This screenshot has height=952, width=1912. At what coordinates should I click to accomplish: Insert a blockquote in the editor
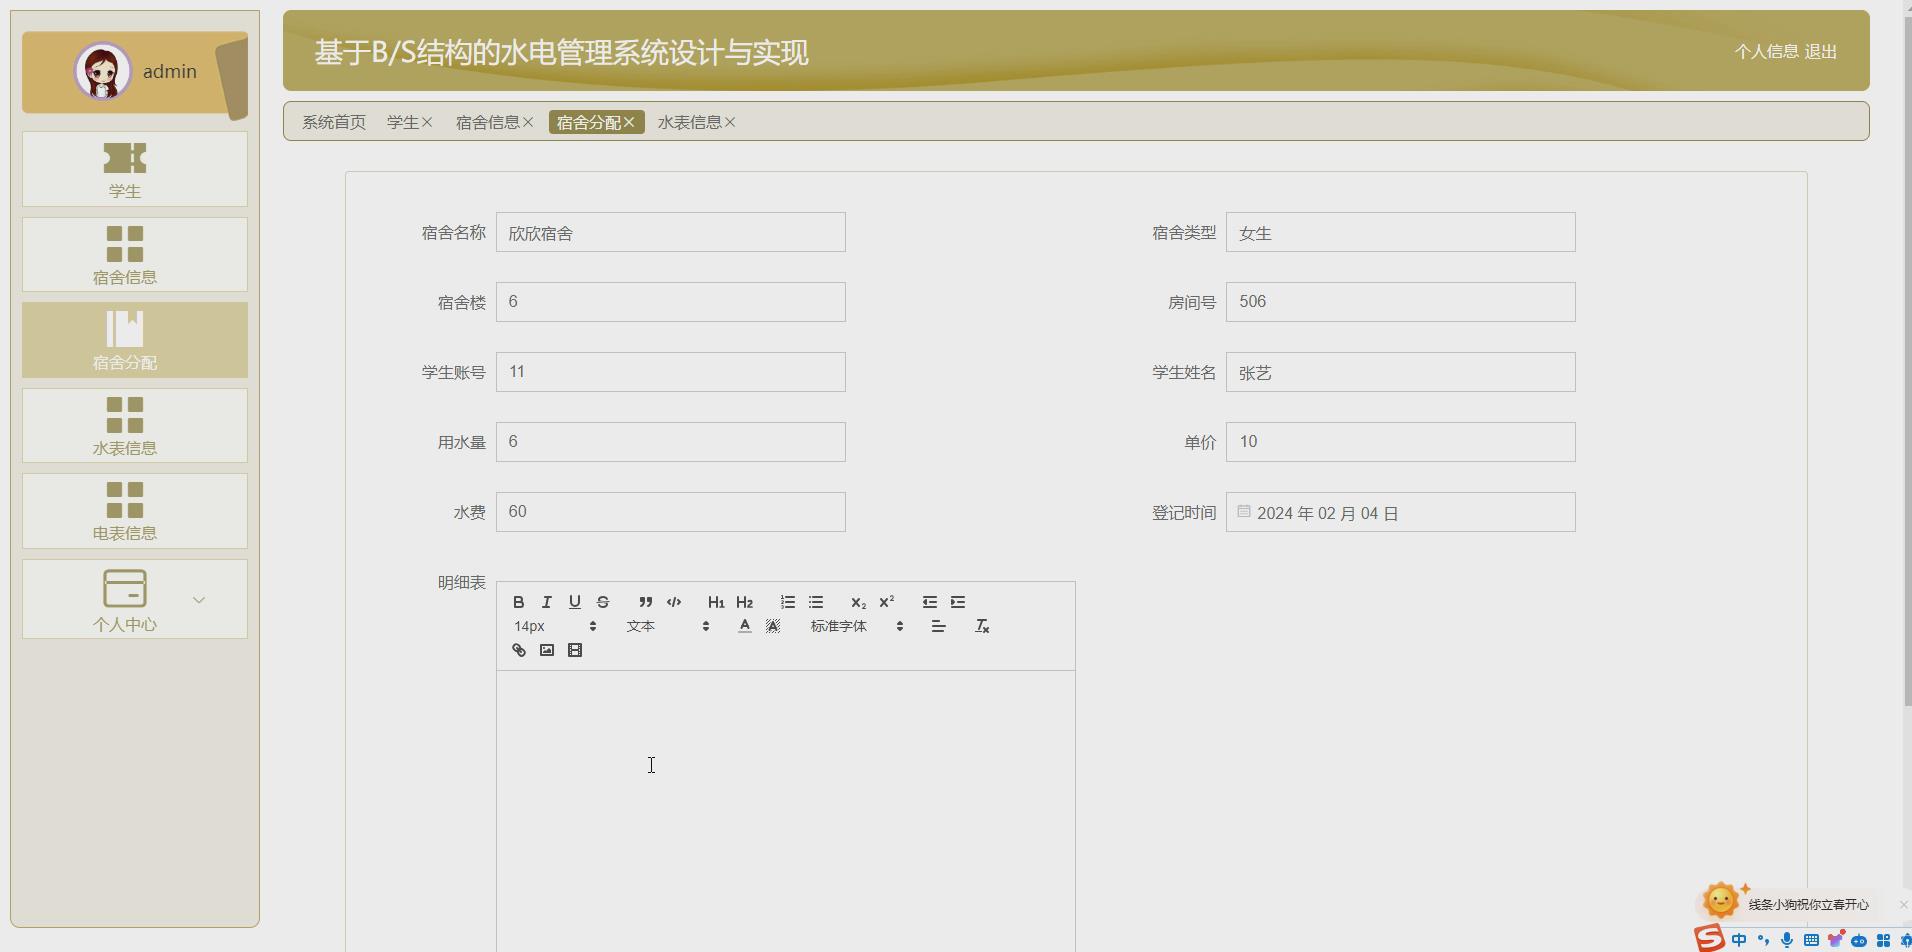645,602
